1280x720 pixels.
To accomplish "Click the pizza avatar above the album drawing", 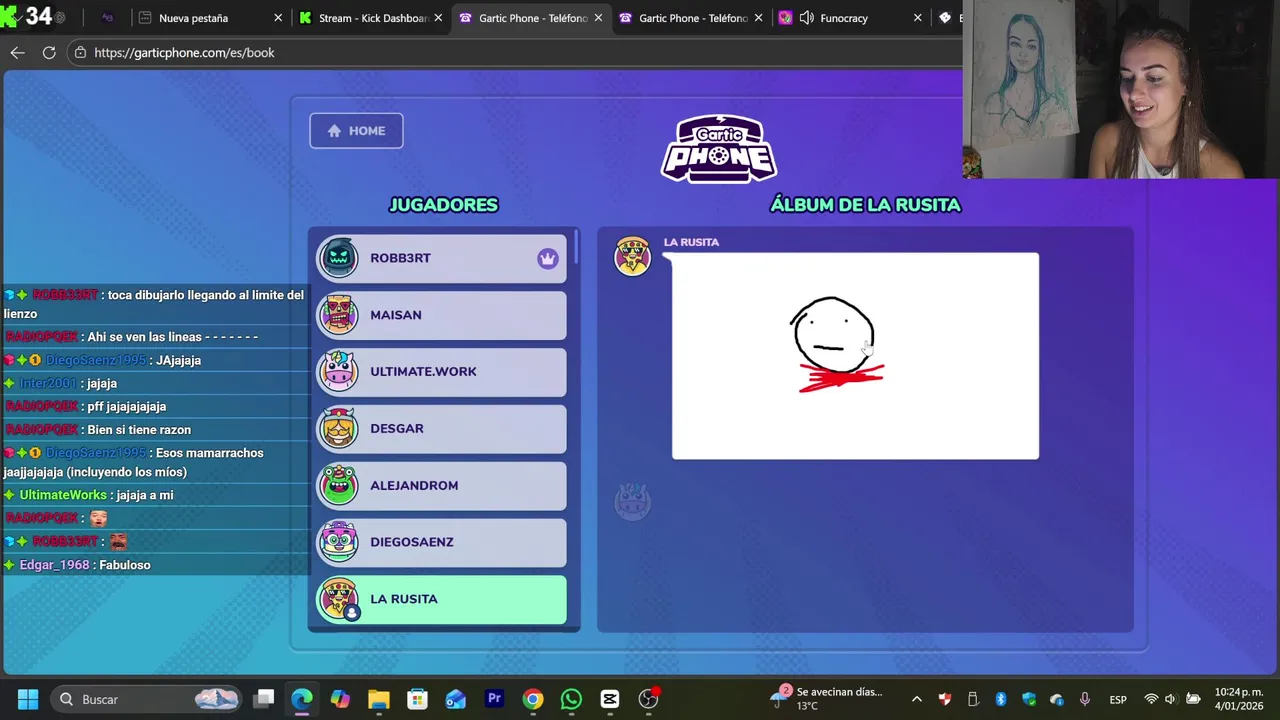I will tap(632, 256).
